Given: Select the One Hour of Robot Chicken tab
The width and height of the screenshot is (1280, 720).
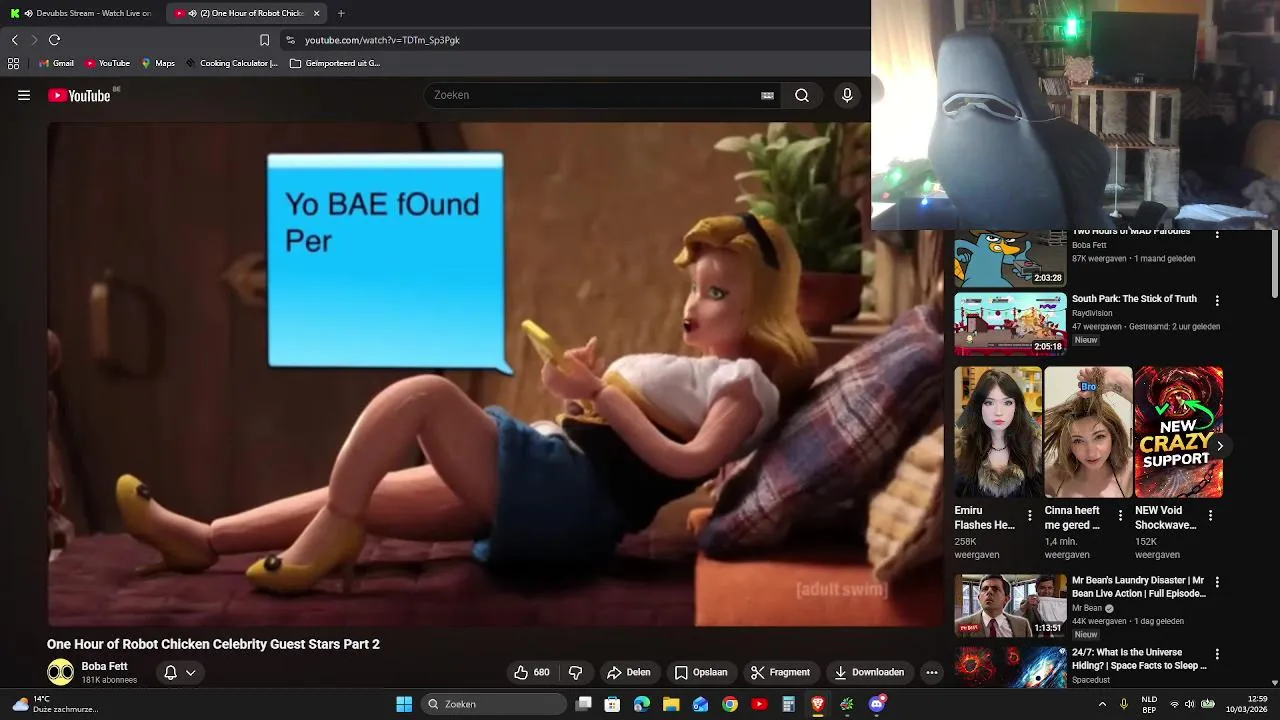Looking at the screenshot, I should click(246, 13).
